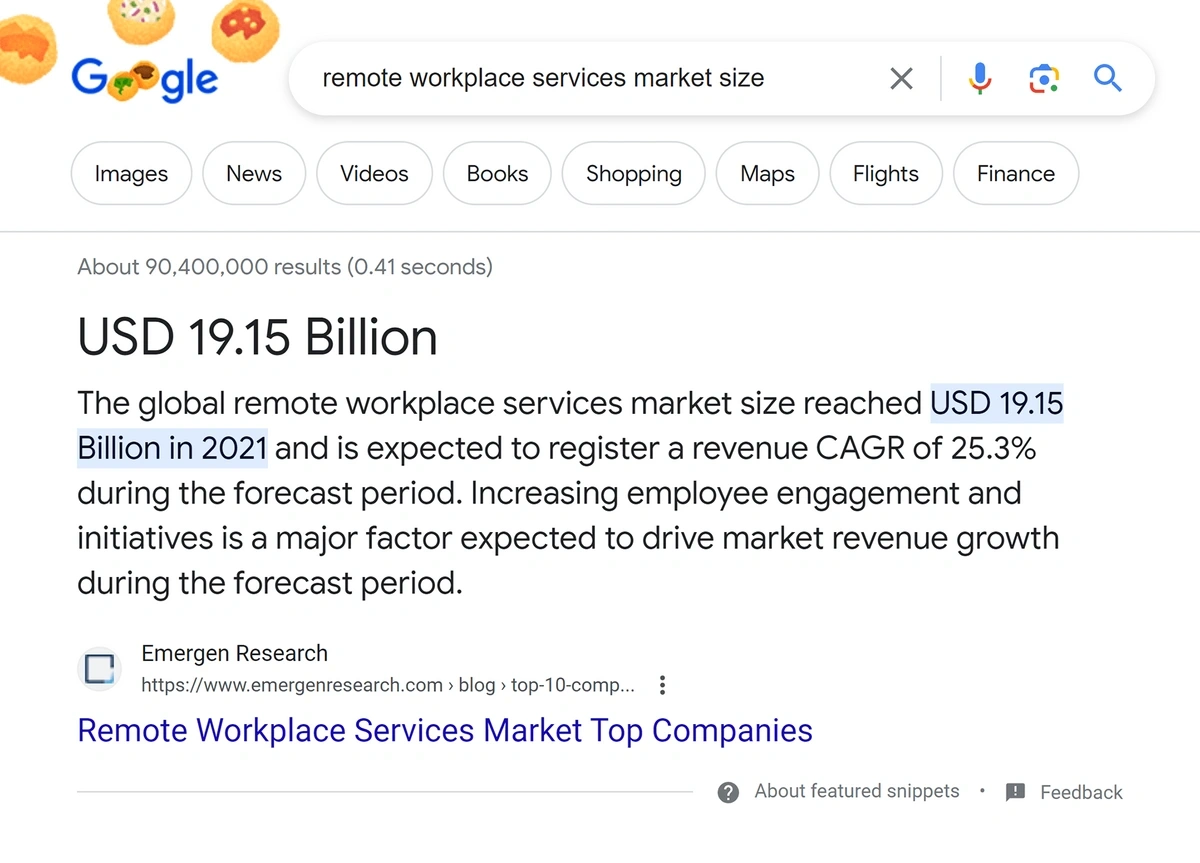
Task: Go to the Shopping tab
Action: [634, 174]
